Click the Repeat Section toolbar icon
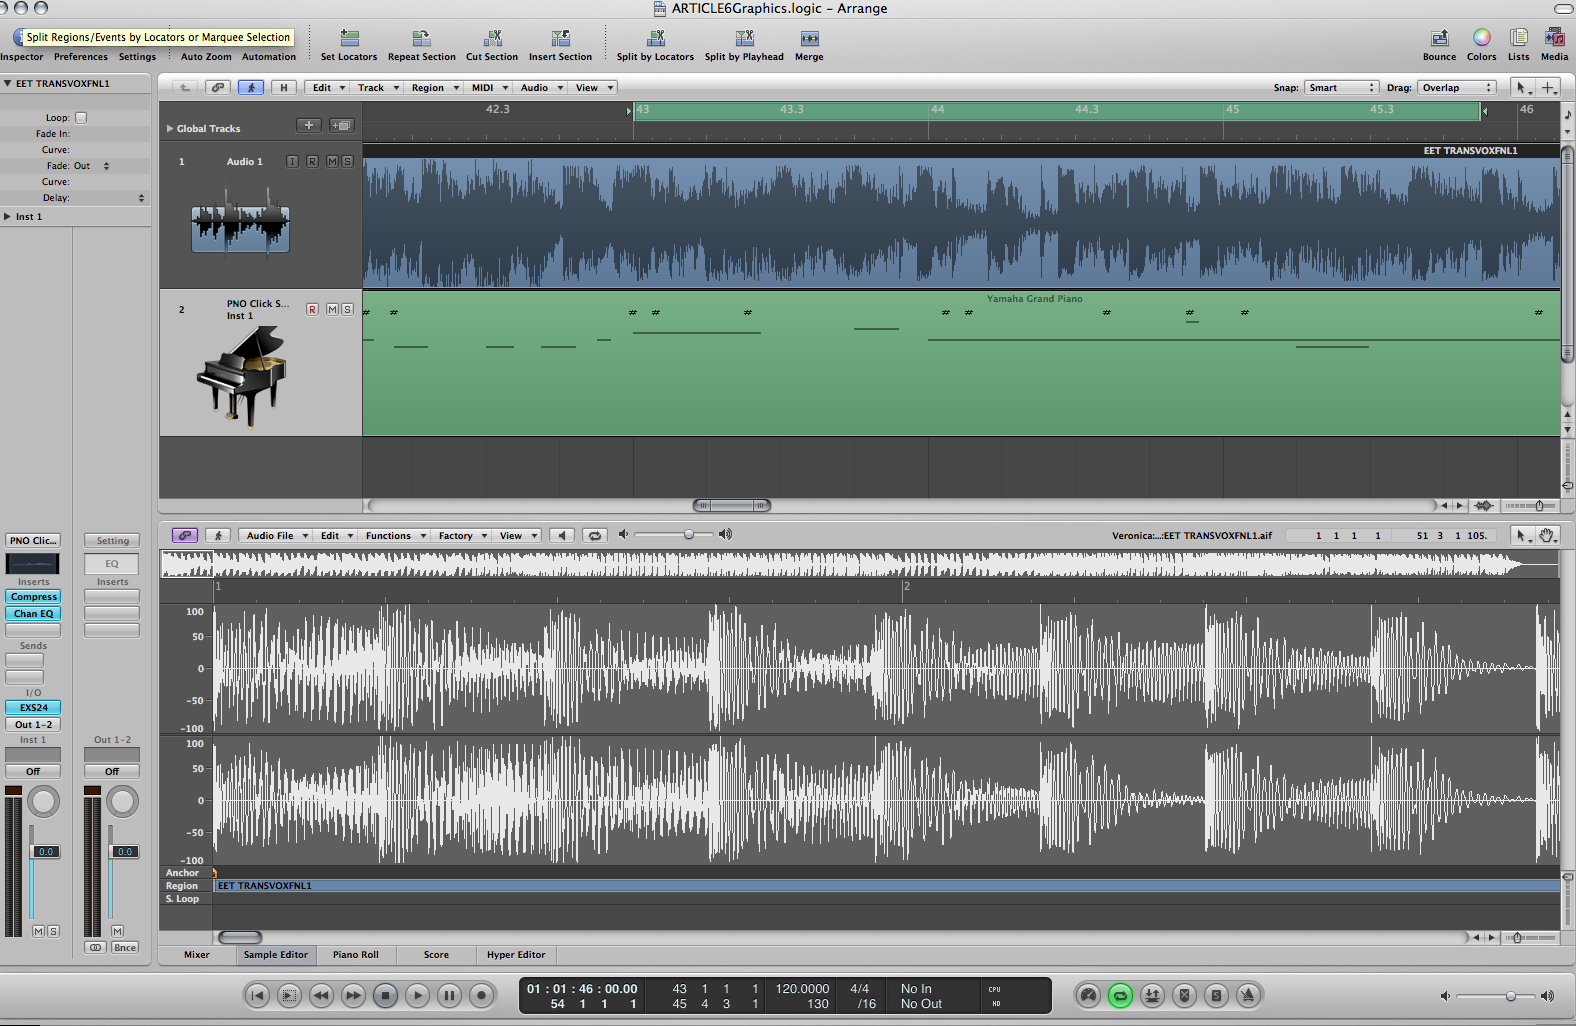This screenshot has height=1026, width=1576. tap(421, 38)
